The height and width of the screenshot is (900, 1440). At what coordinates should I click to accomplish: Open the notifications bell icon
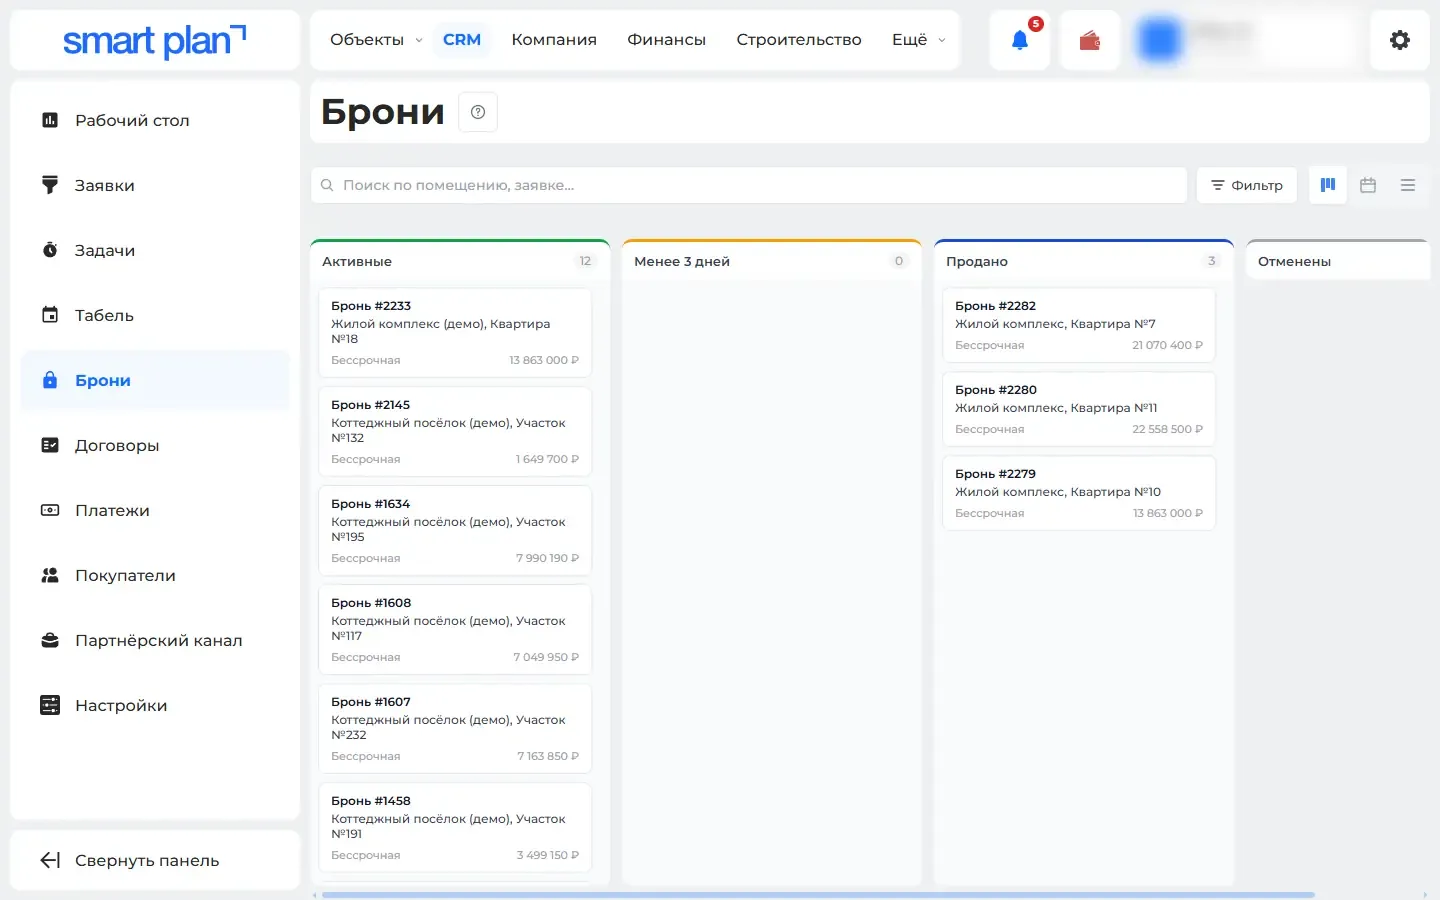pos(1019,40)
